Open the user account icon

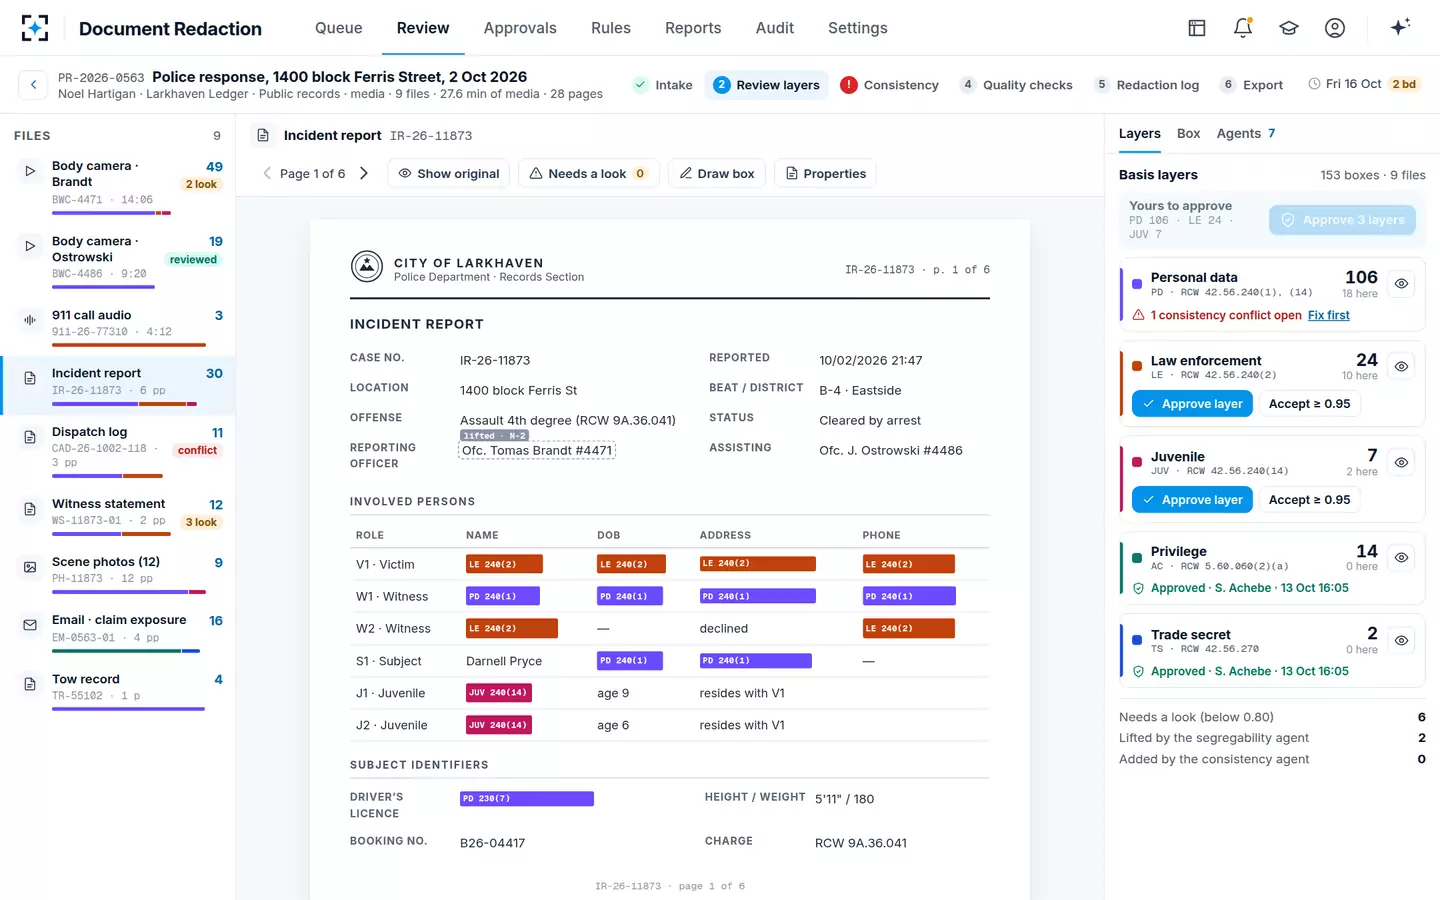(1335, 28)
